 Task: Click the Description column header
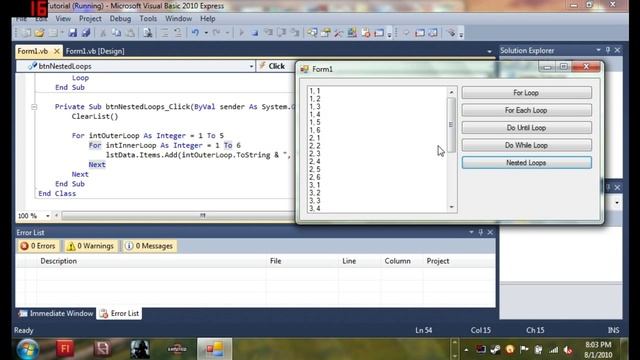[x=151, y=261]
